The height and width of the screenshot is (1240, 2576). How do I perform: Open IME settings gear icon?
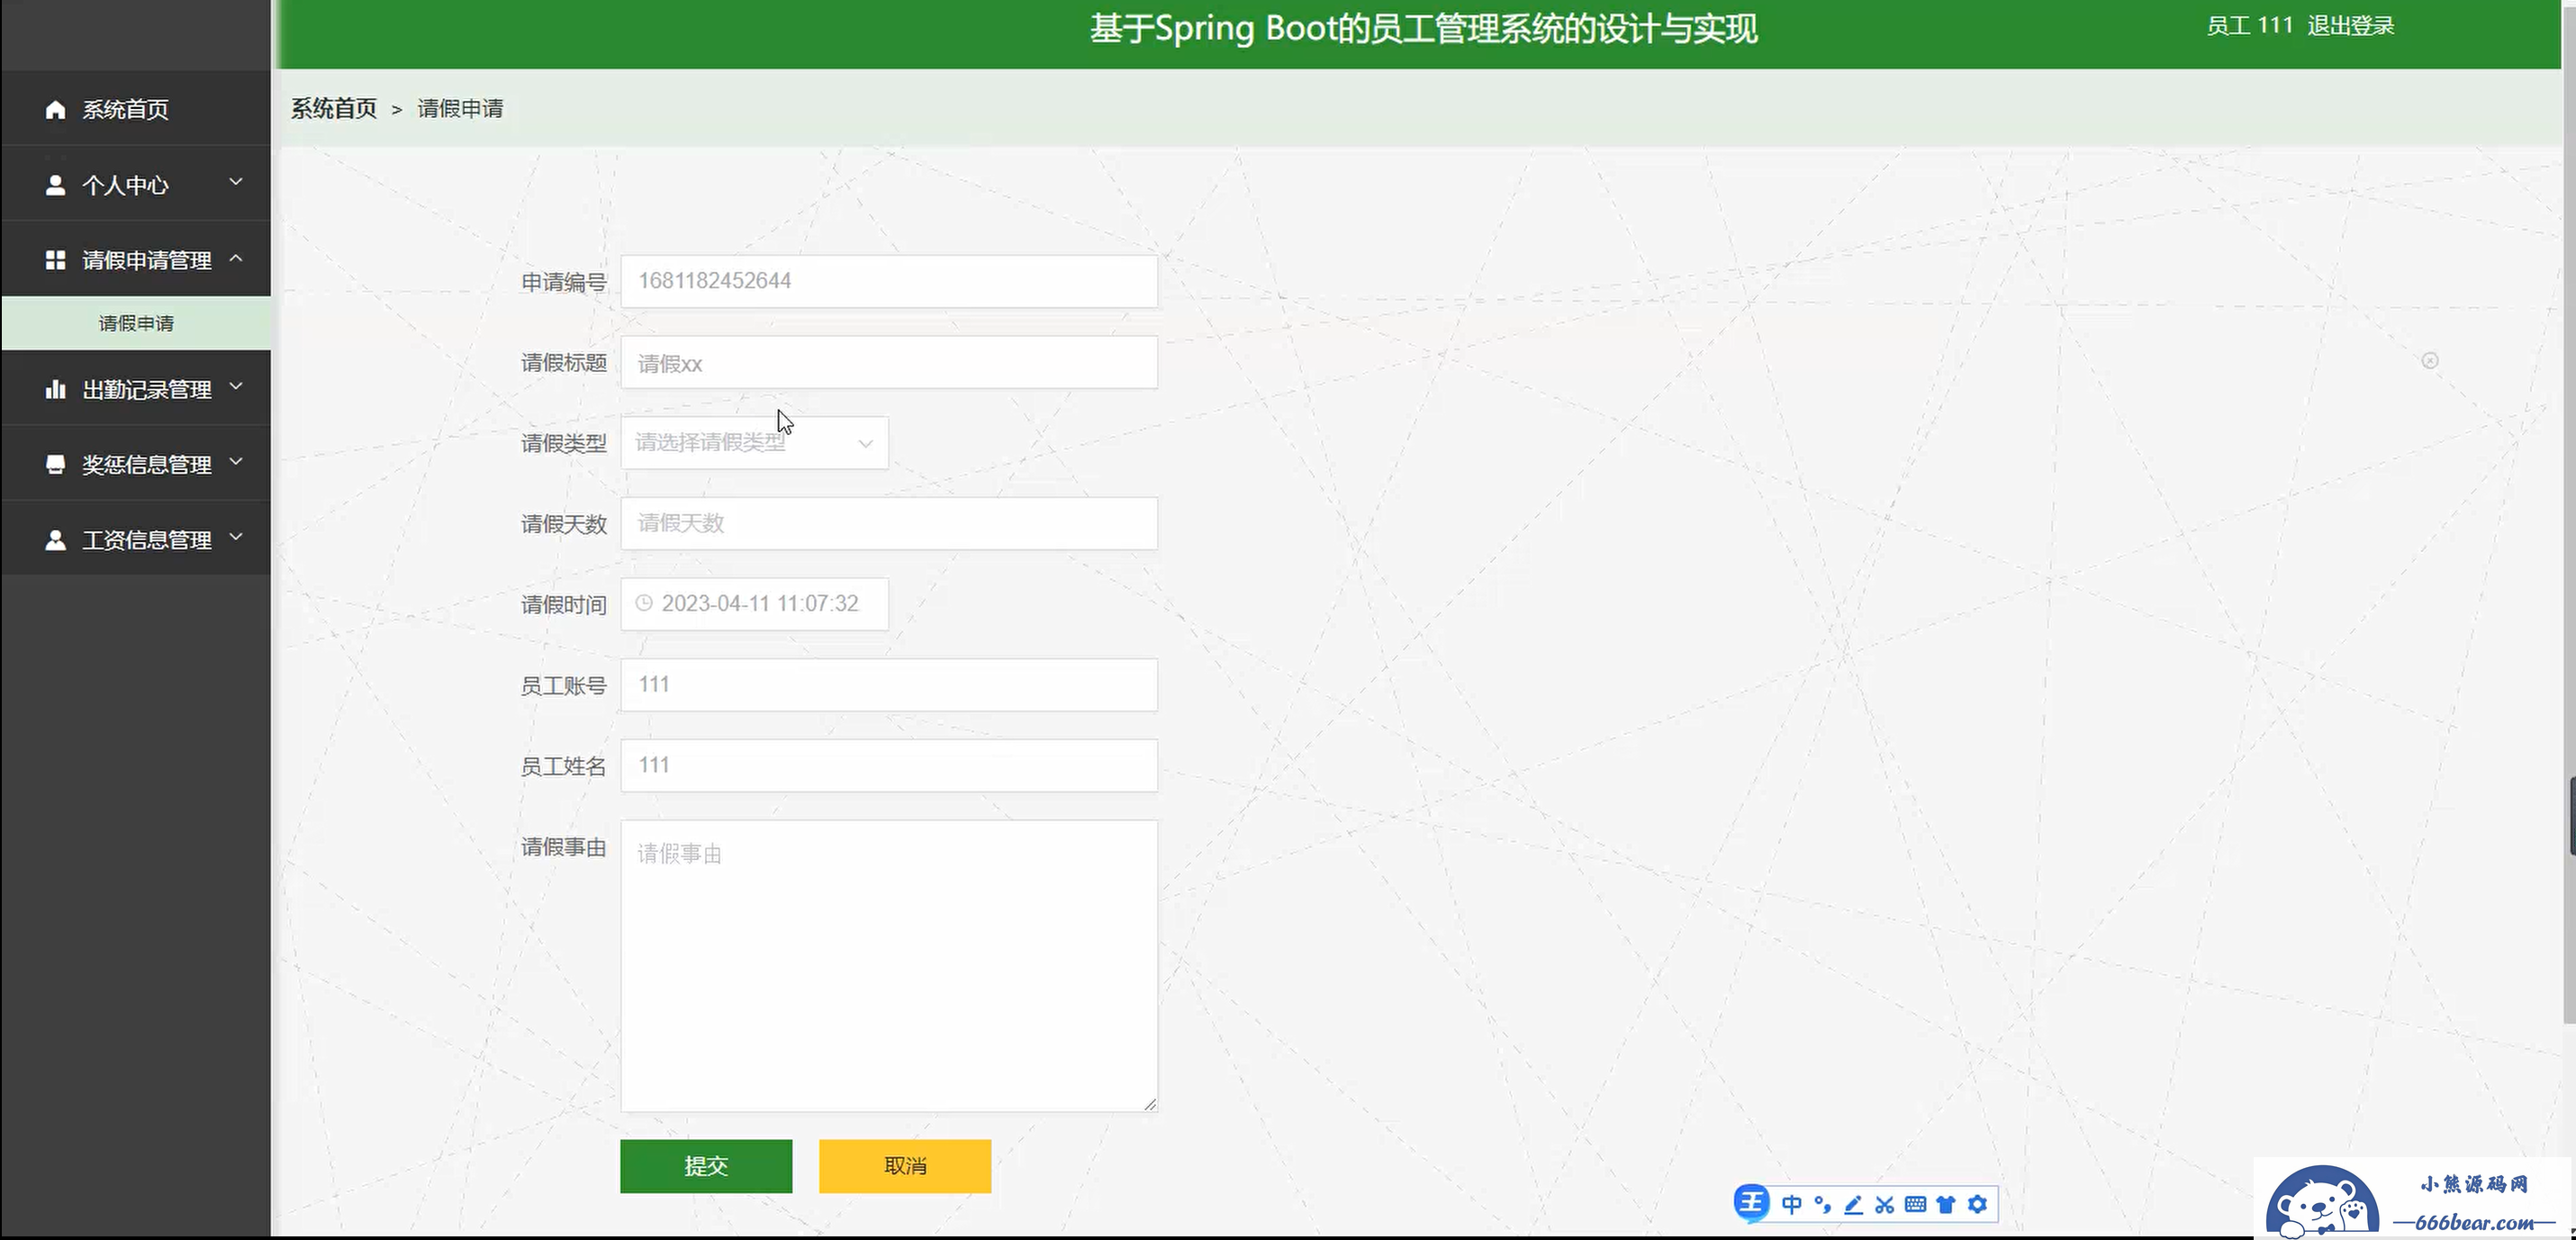click(1977, 1204)
